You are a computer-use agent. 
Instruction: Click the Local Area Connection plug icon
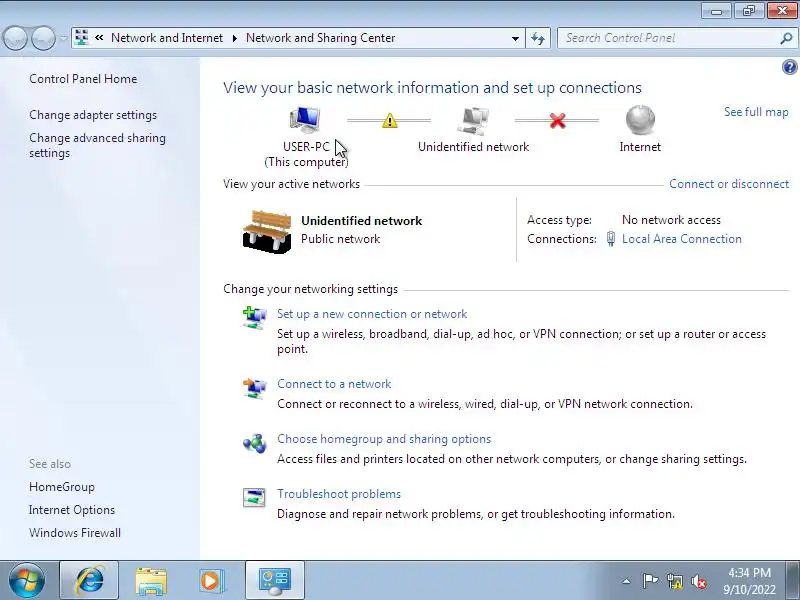tap(611, 239)
